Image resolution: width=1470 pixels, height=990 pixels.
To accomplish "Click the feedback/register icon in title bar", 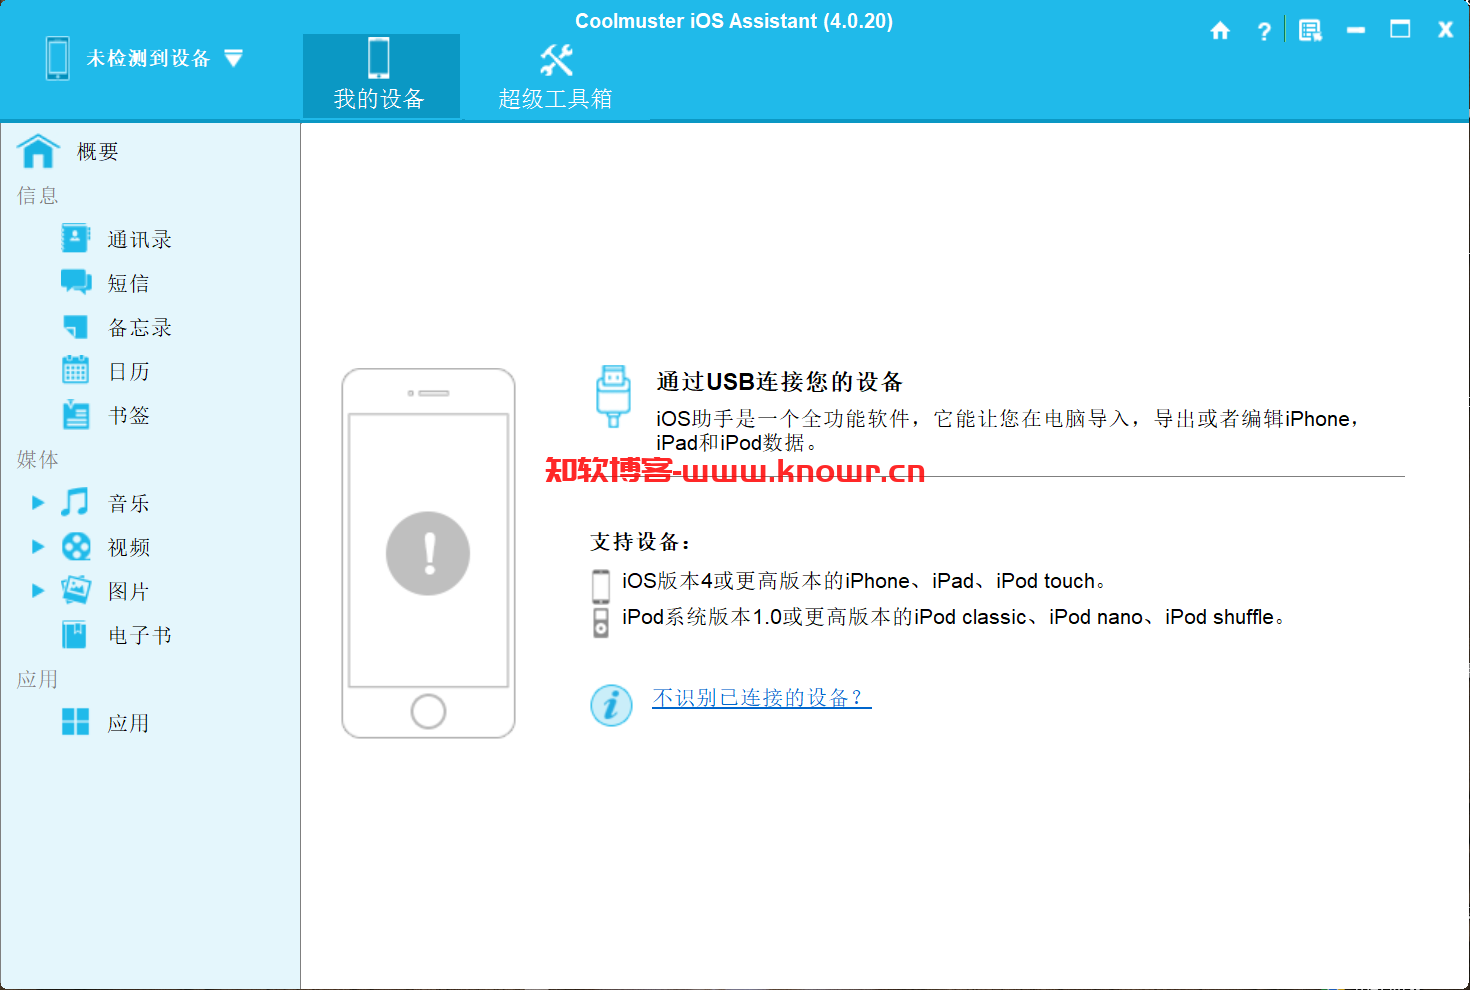I will pyautogui.click(x=1310, y=31).
